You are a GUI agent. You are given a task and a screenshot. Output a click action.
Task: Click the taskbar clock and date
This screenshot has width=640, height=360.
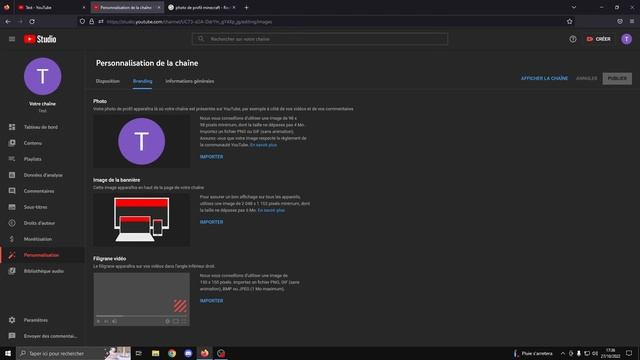pyautogui.click(x=611, y=353)
